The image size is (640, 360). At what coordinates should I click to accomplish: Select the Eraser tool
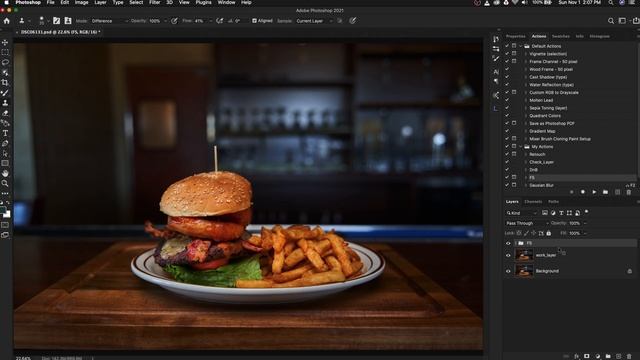click(5, 113)
